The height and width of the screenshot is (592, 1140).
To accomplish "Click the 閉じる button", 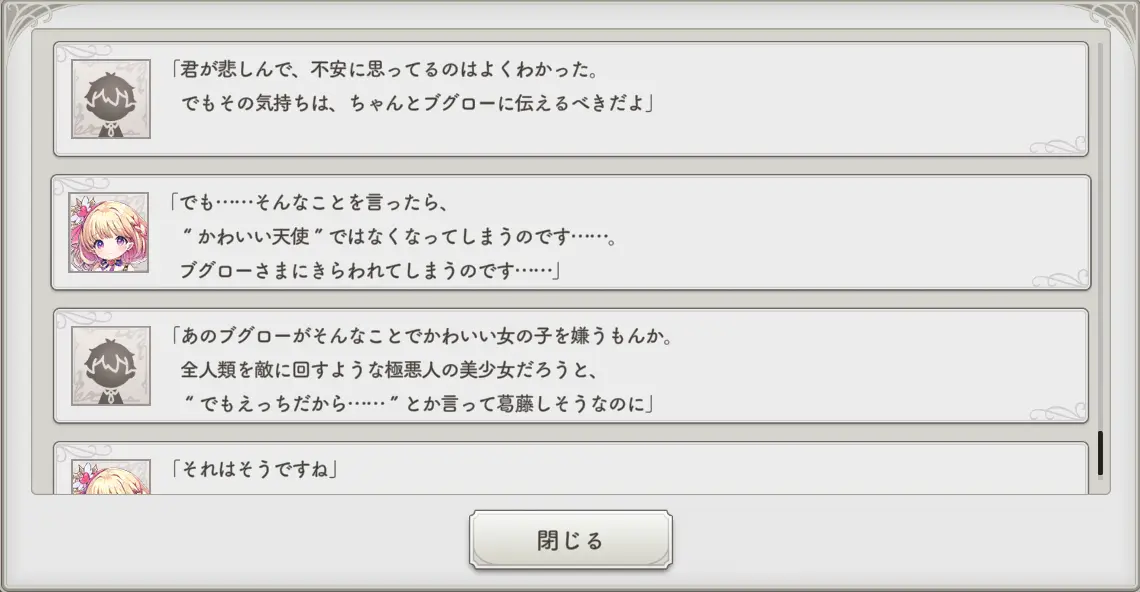I will tap(571, 540).
